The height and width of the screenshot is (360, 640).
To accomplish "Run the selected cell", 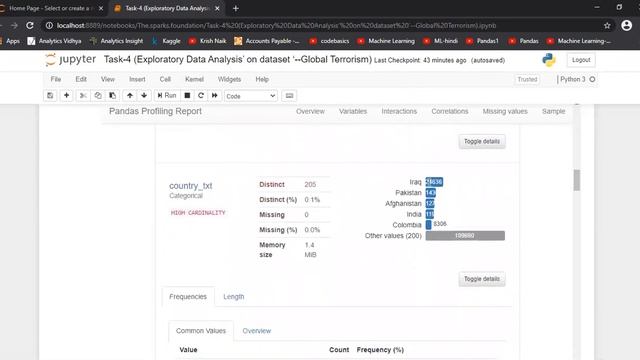I will point(167,96).
